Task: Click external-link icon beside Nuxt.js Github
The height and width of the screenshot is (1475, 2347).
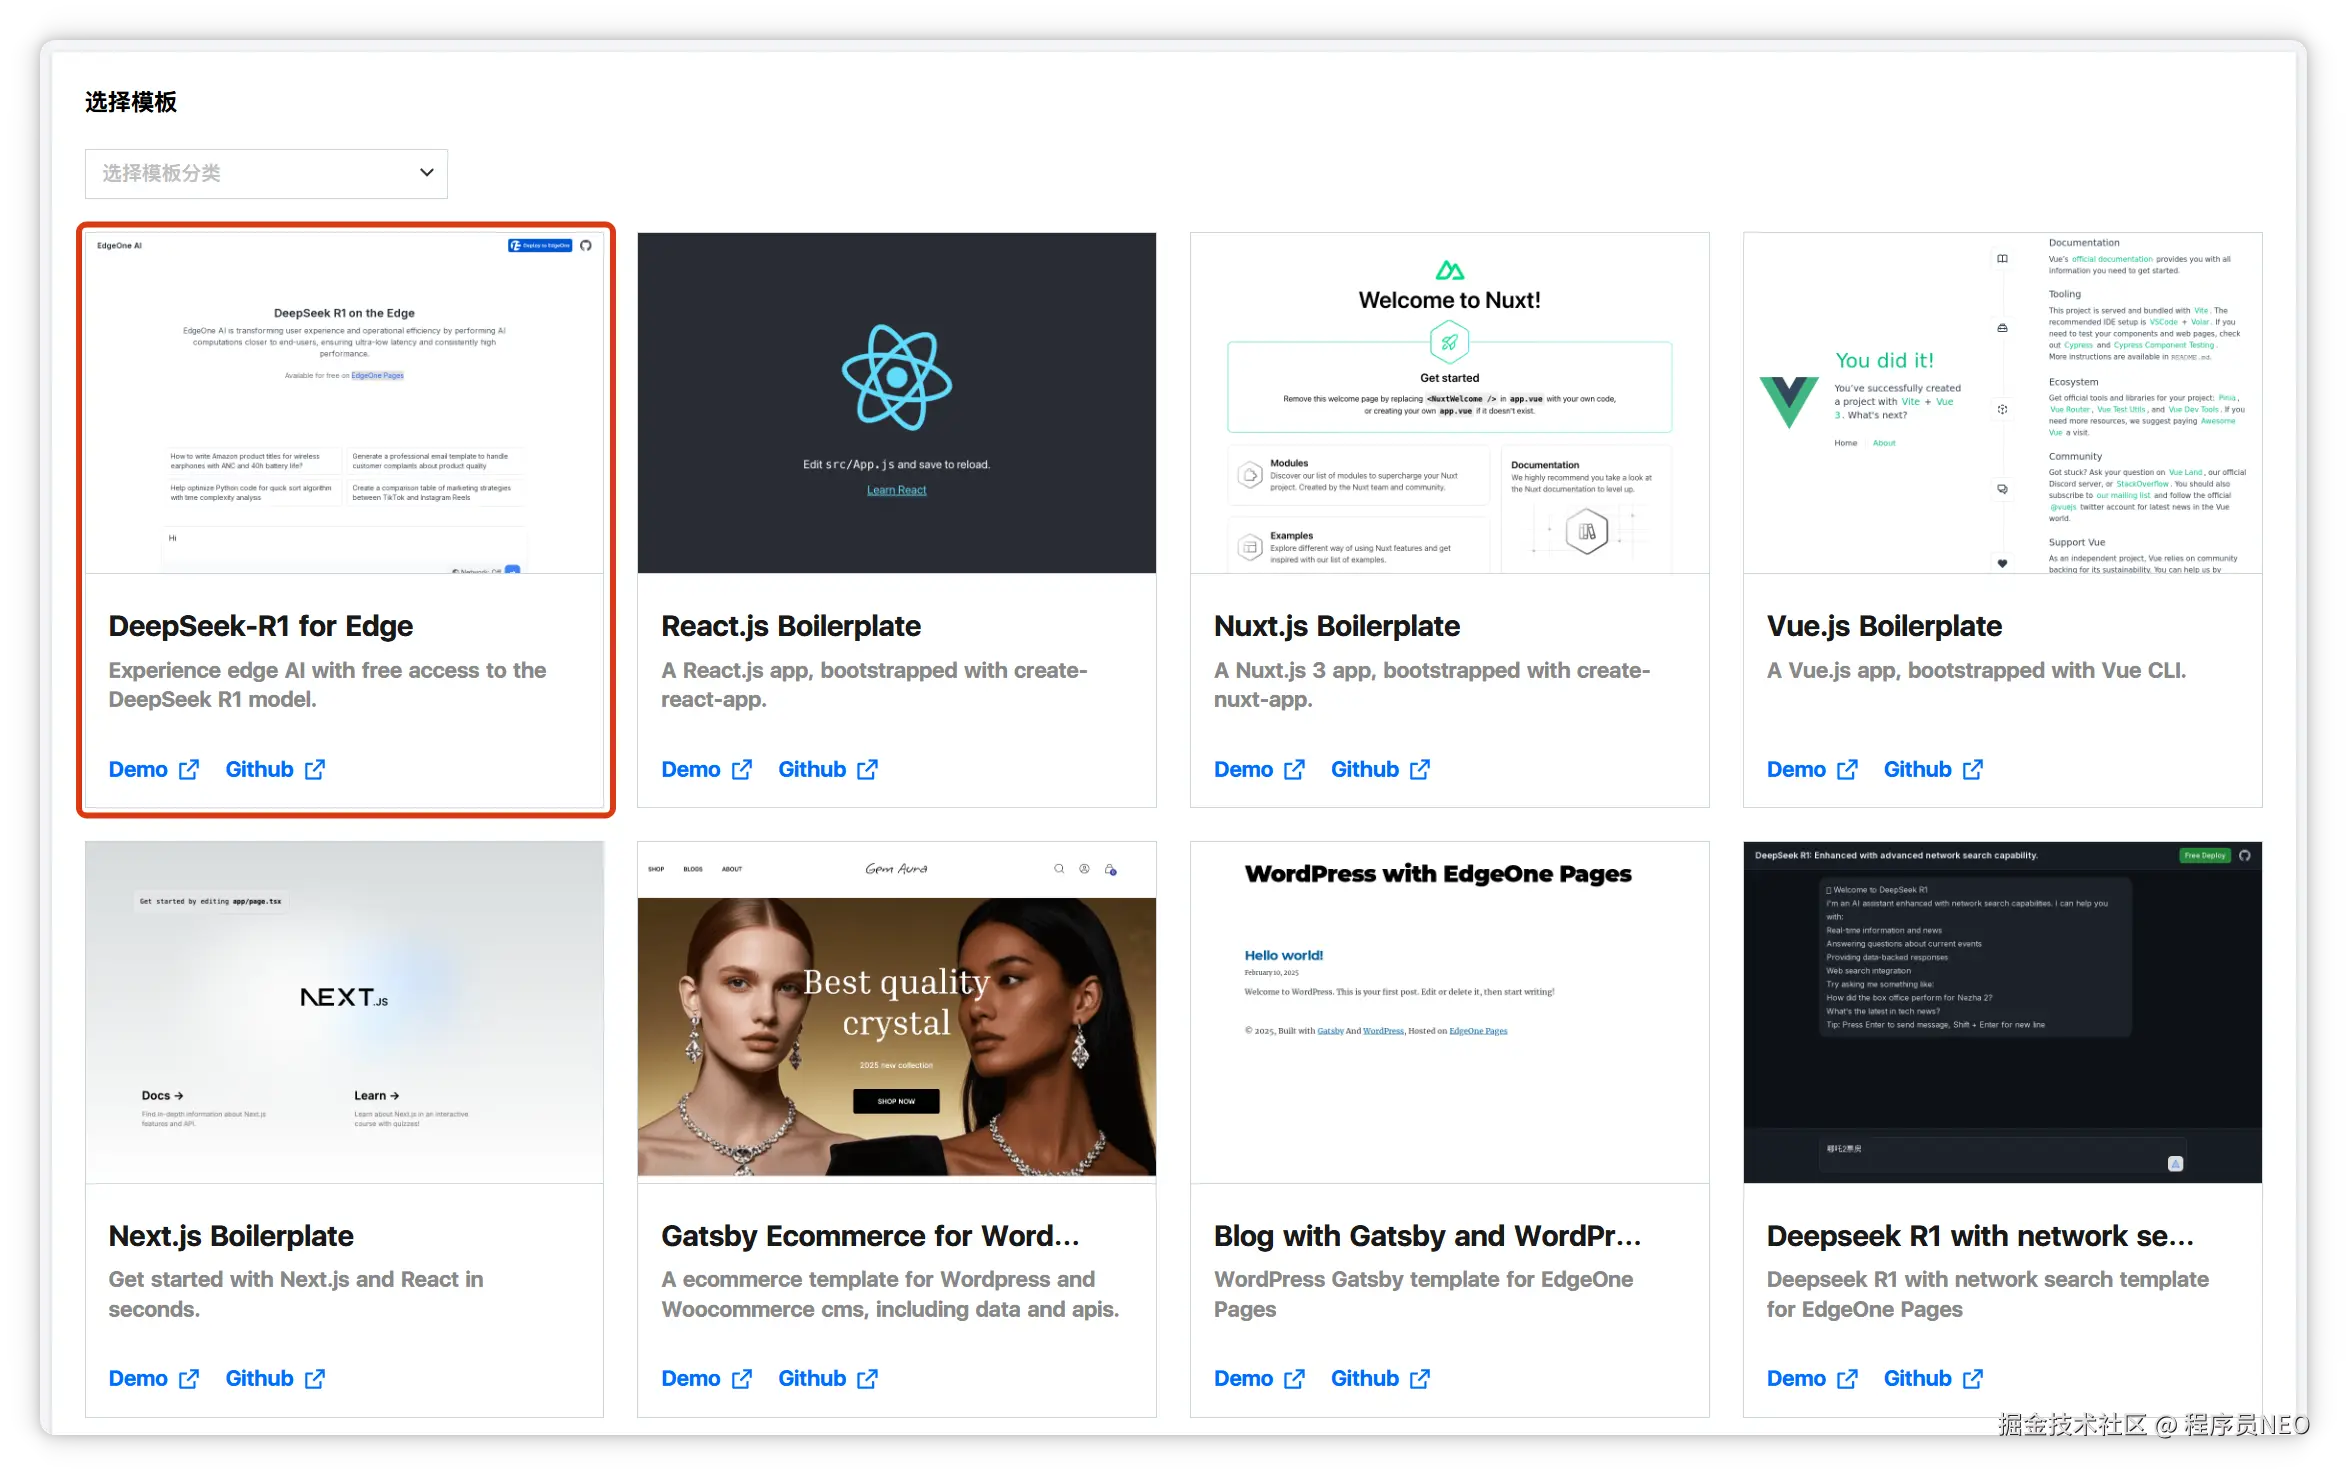Action: point(1420,769)
